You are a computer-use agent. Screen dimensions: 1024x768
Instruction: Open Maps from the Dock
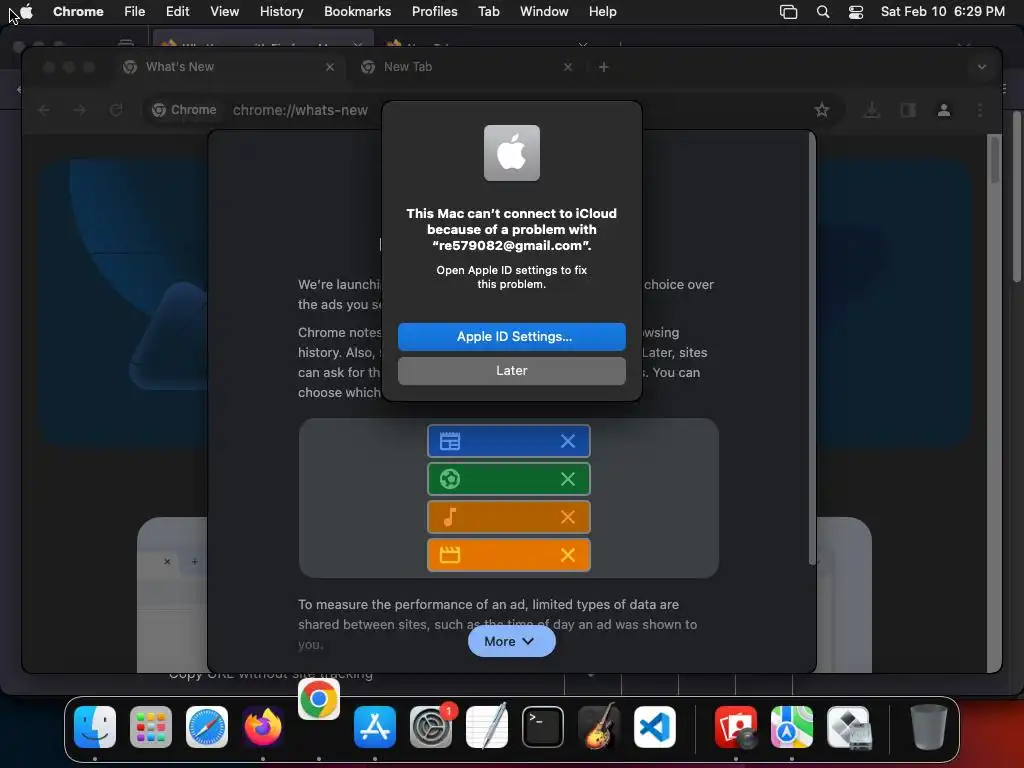tap(792, 727)
